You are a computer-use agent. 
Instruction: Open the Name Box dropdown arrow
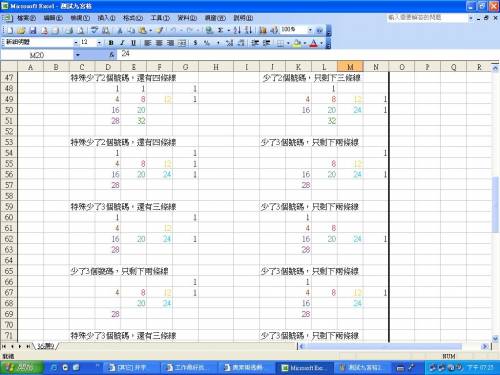coord(78,55)
